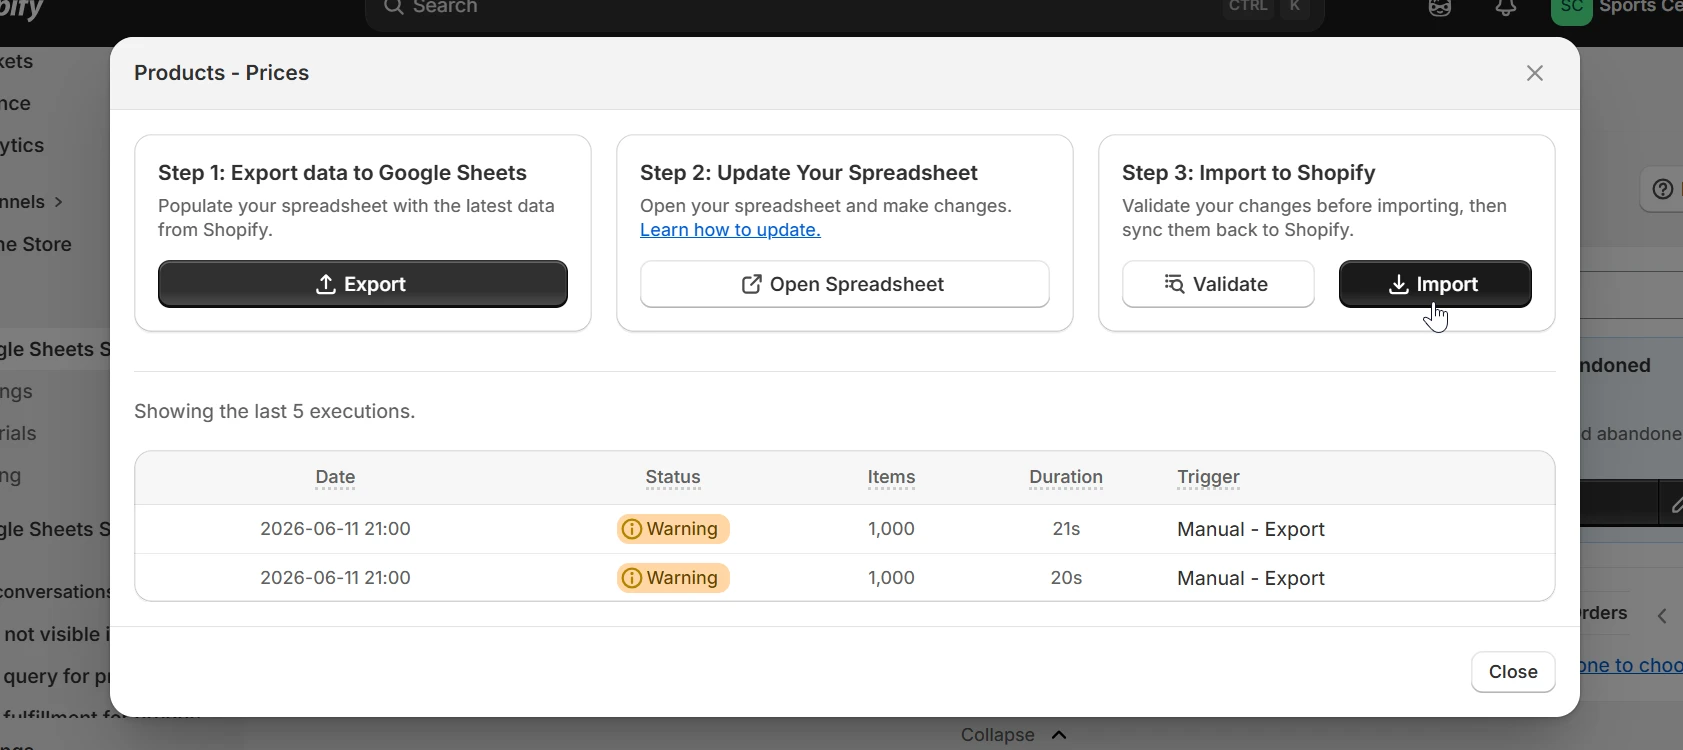The width and height of the screenshot is (1683, 750).
Task: Click the Items column header
Action: (892, 478)
